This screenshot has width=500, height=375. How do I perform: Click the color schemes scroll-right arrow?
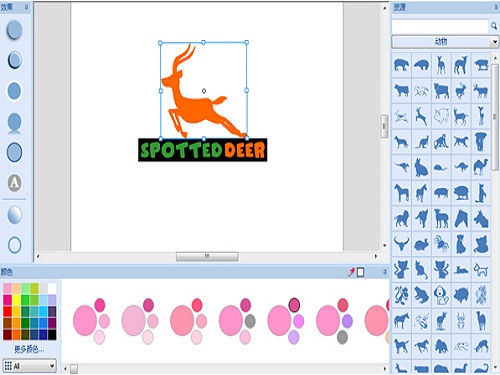384,369
